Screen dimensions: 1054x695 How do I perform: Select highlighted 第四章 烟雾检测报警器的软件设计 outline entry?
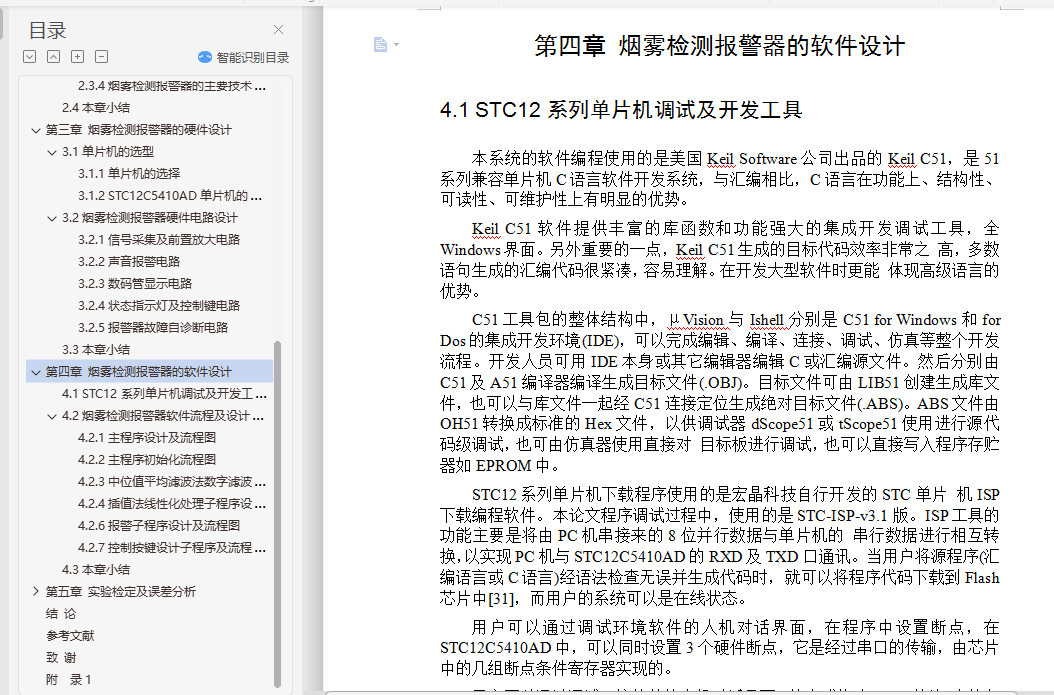click(138, 372)
